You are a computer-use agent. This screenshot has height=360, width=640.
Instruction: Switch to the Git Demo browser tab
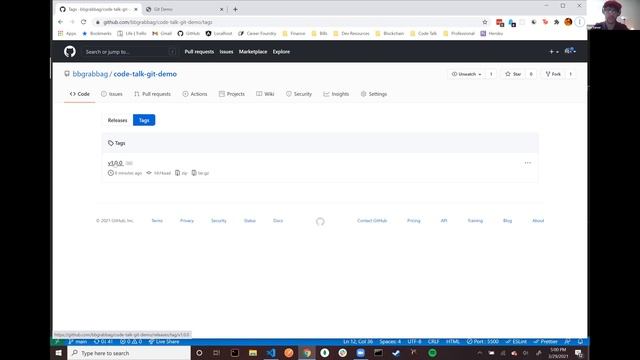coord(184,9)
